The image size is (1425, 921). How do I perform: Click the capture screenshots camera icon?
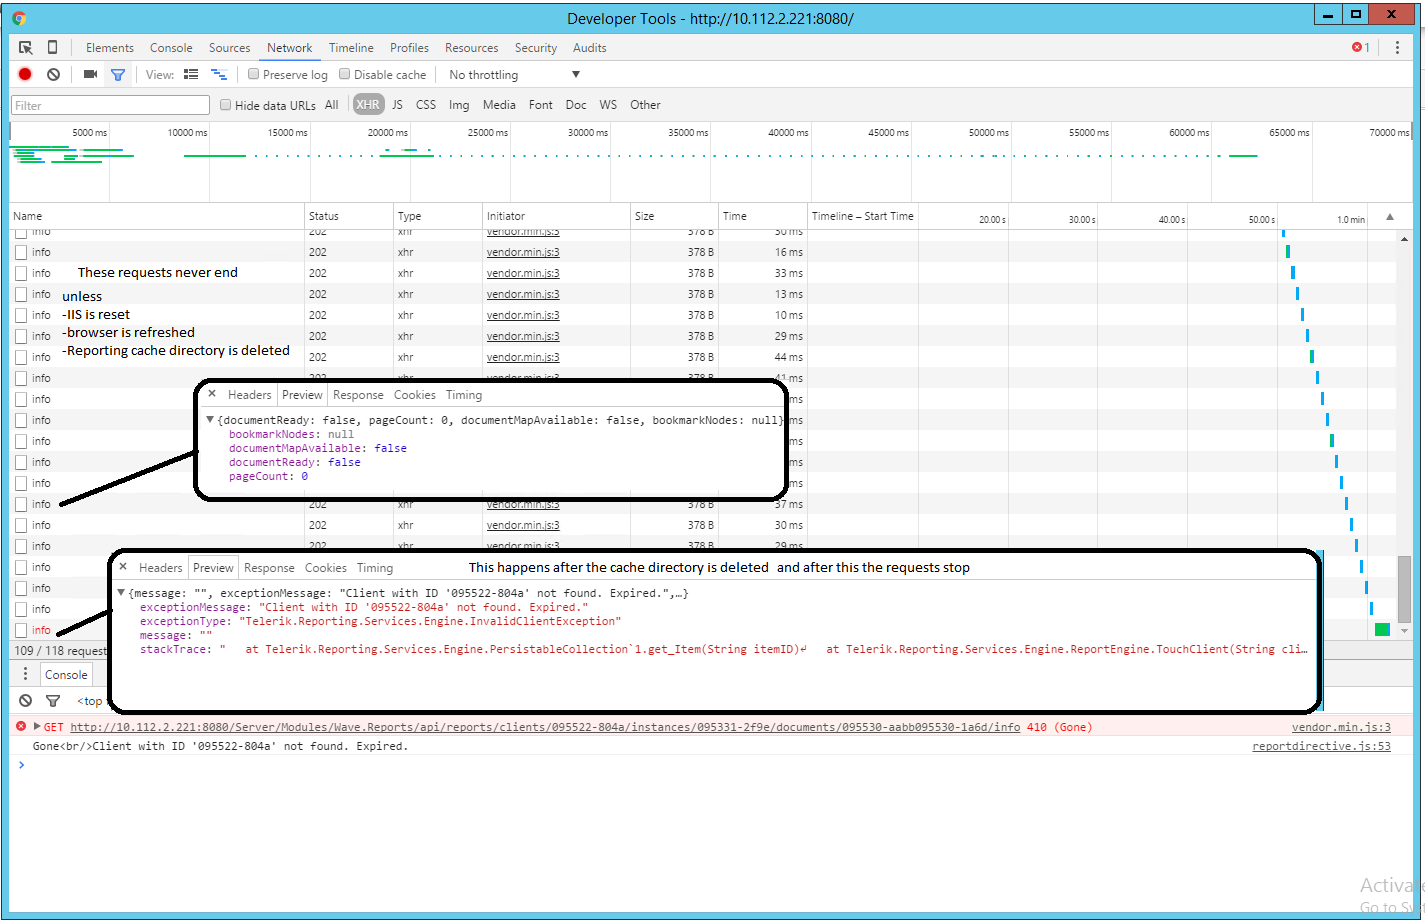coord(90,74)
